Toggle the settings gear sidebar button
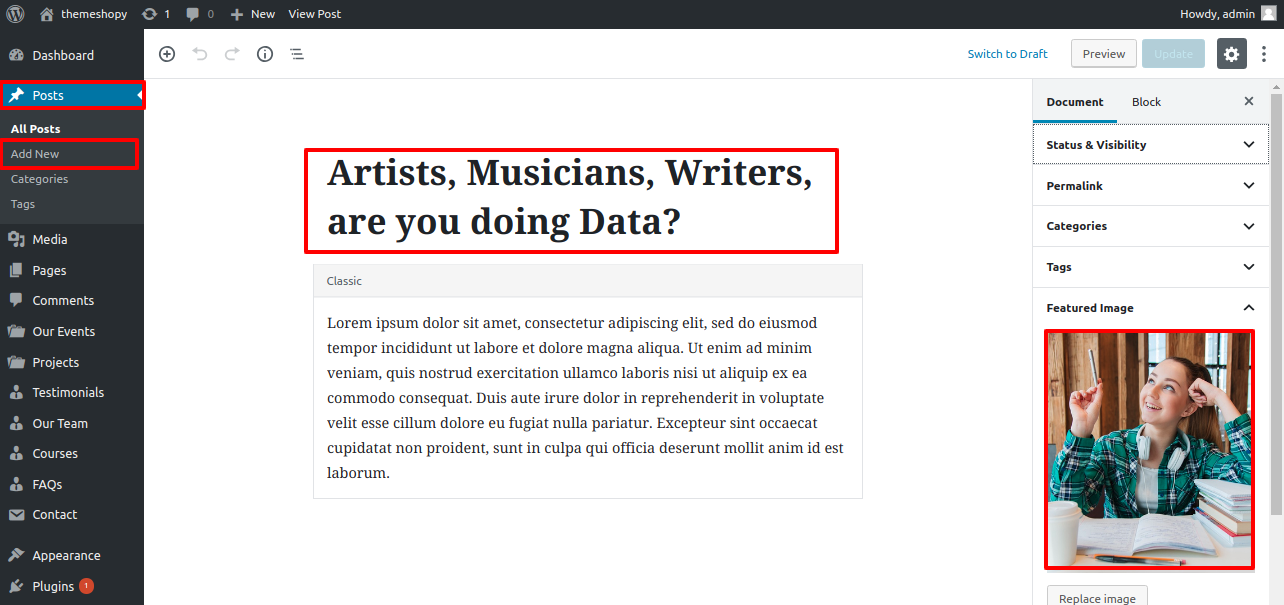Image resolution: width=1284 pixels, height=605 pixels. (x=1231, y=54)
